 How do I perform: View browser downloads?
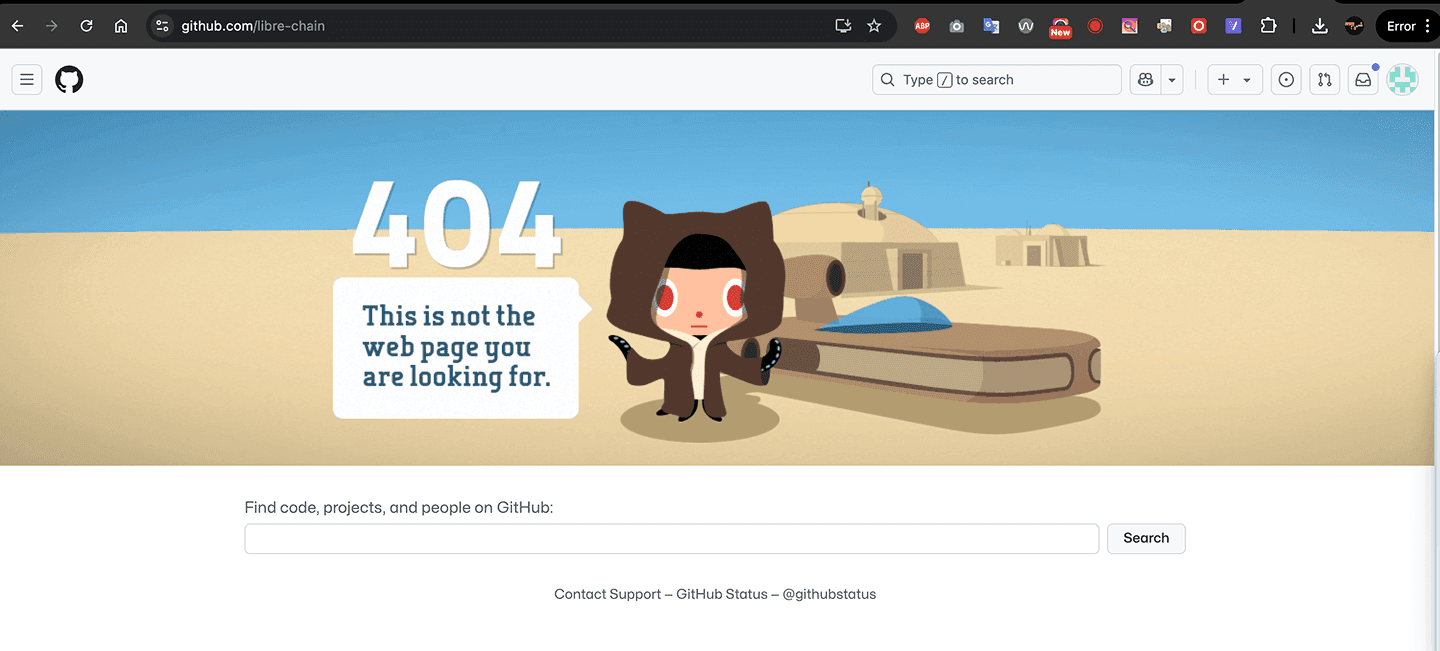1319,26
